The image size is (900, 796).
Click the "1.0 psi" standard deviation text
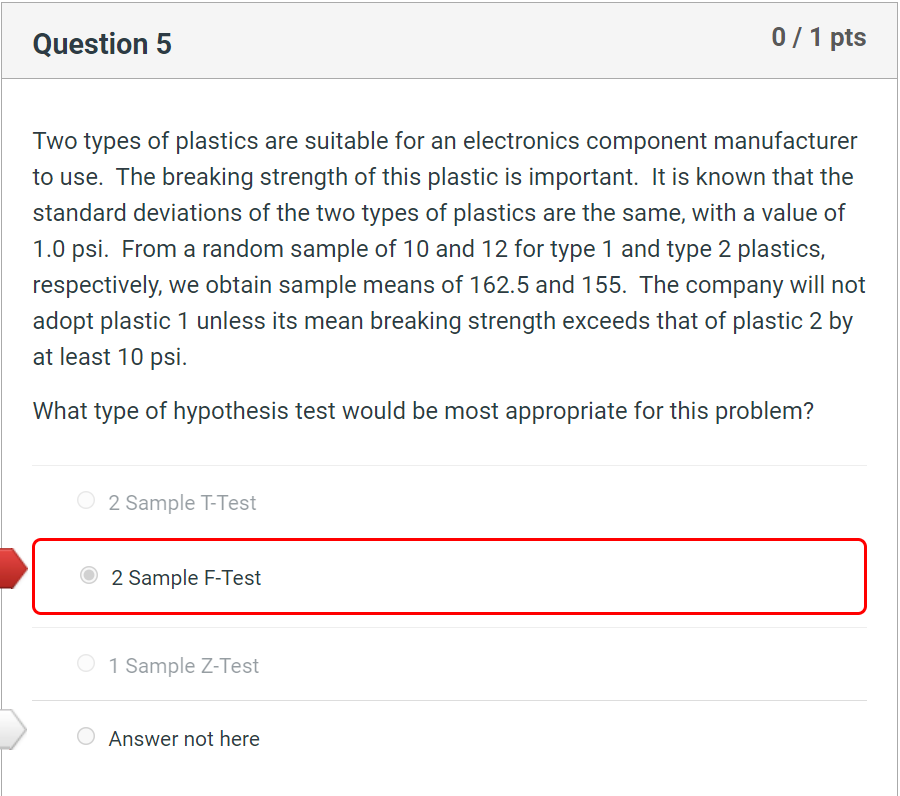(x=69, y=249)
